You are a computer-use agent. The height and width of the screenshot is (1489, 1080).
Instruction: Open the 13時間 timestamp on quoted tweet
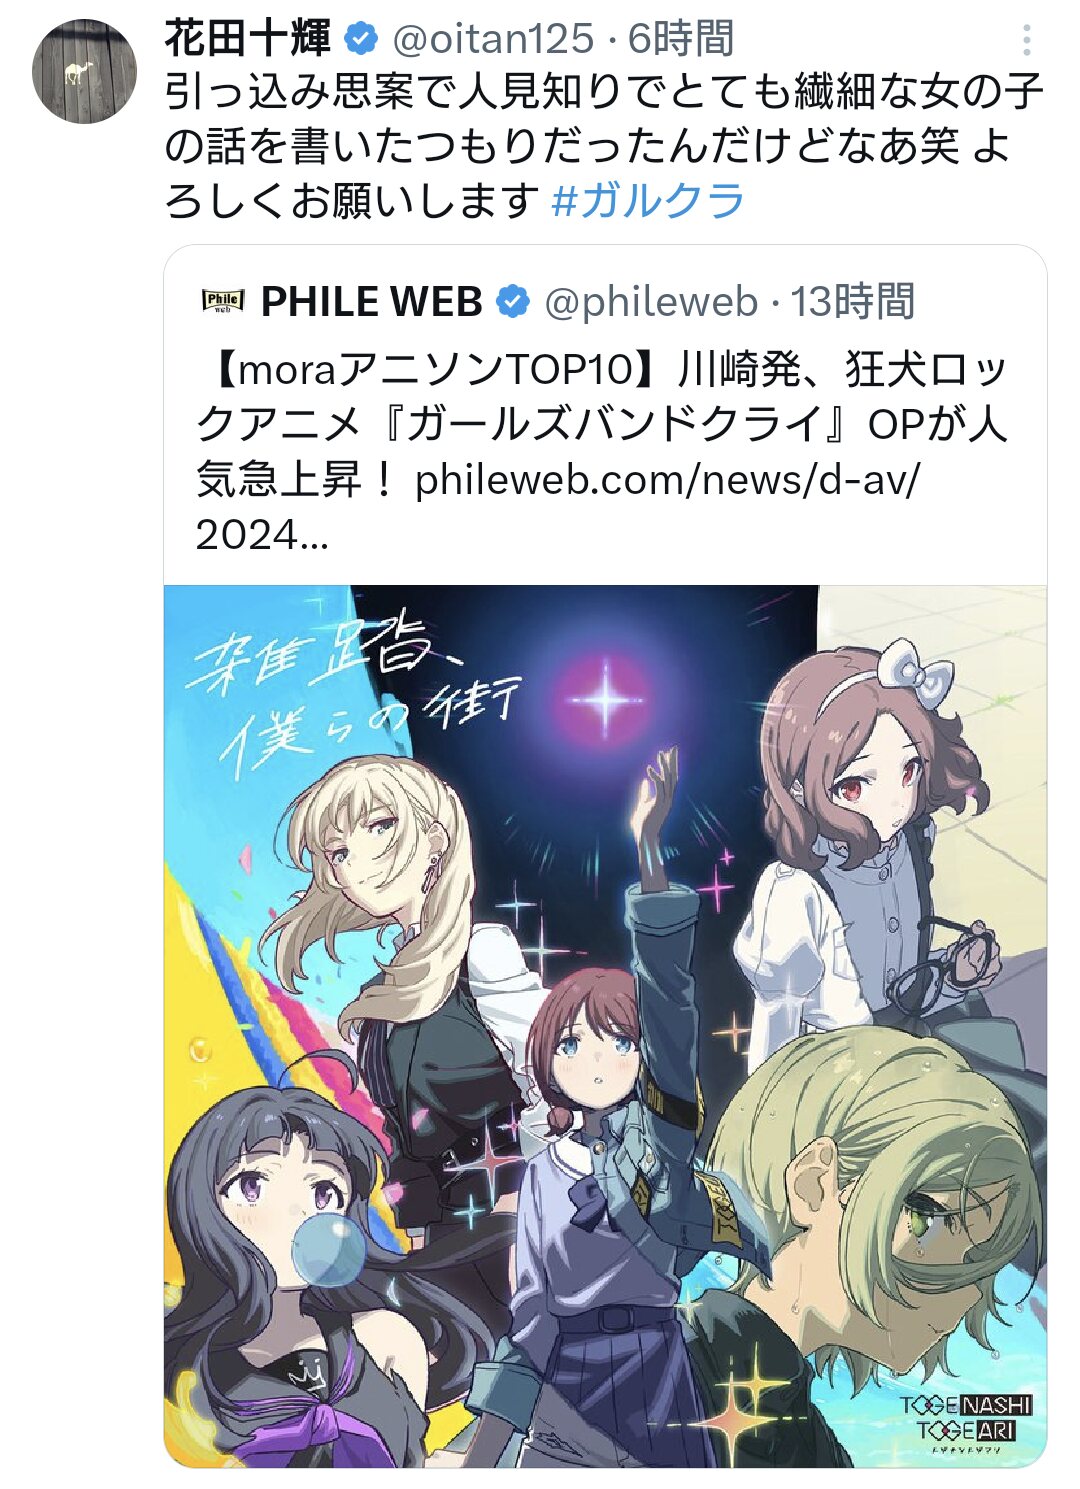tap(853, 301)
